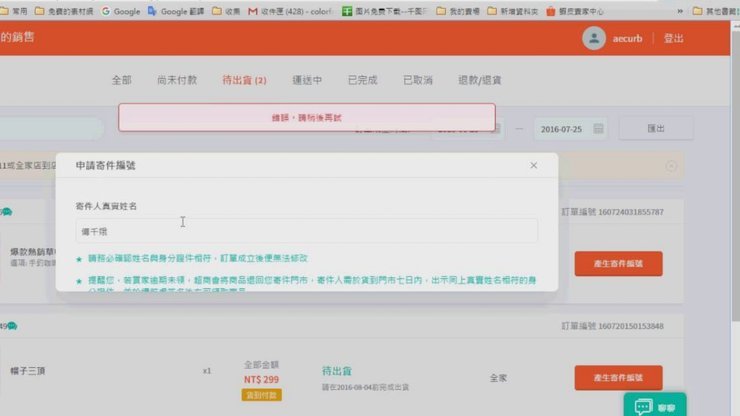This screenshot has height=416, width=740.
Task: Switch to the 尚未付款 tab
Action: tap(177, 80)
